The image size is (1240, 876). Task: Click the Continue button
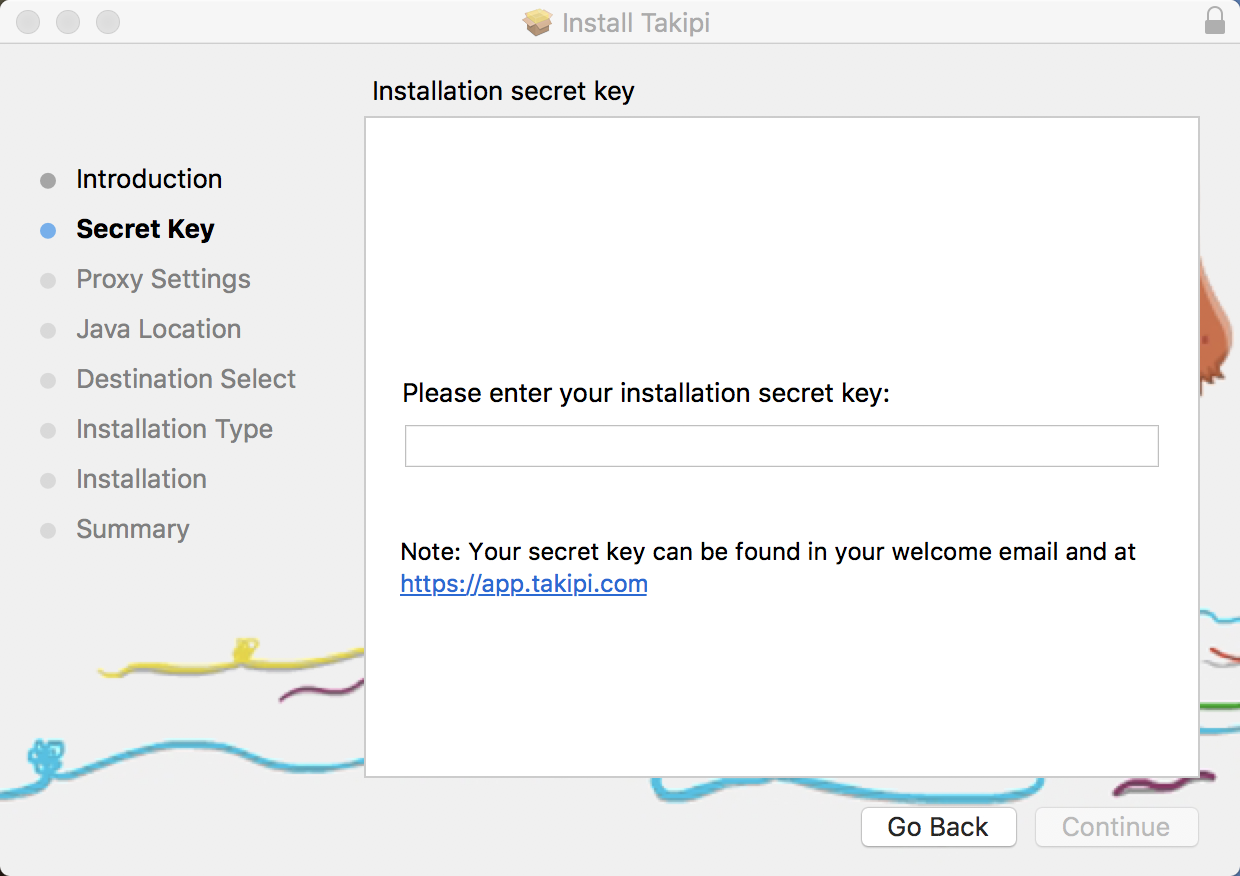pos(1115,827)
